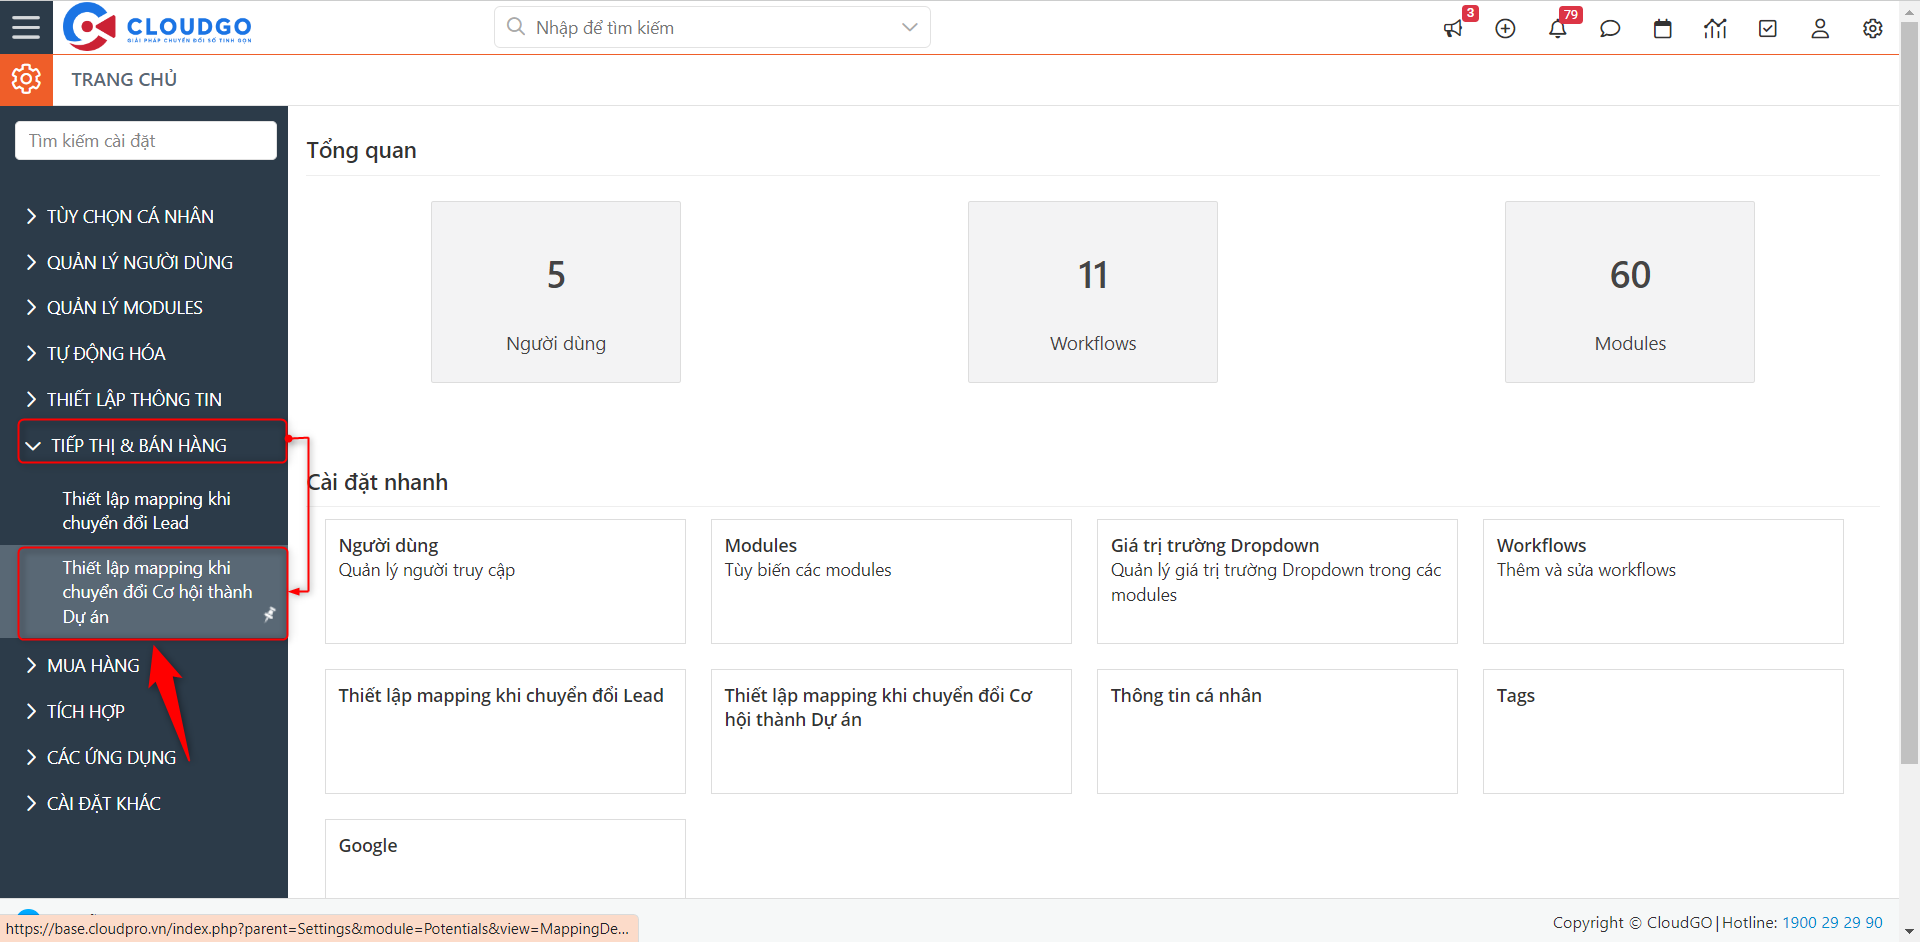The image size is (1920, 942).
Task: Expand the TỰ ĐỘNG HÓA section
Action: [106, 353]
